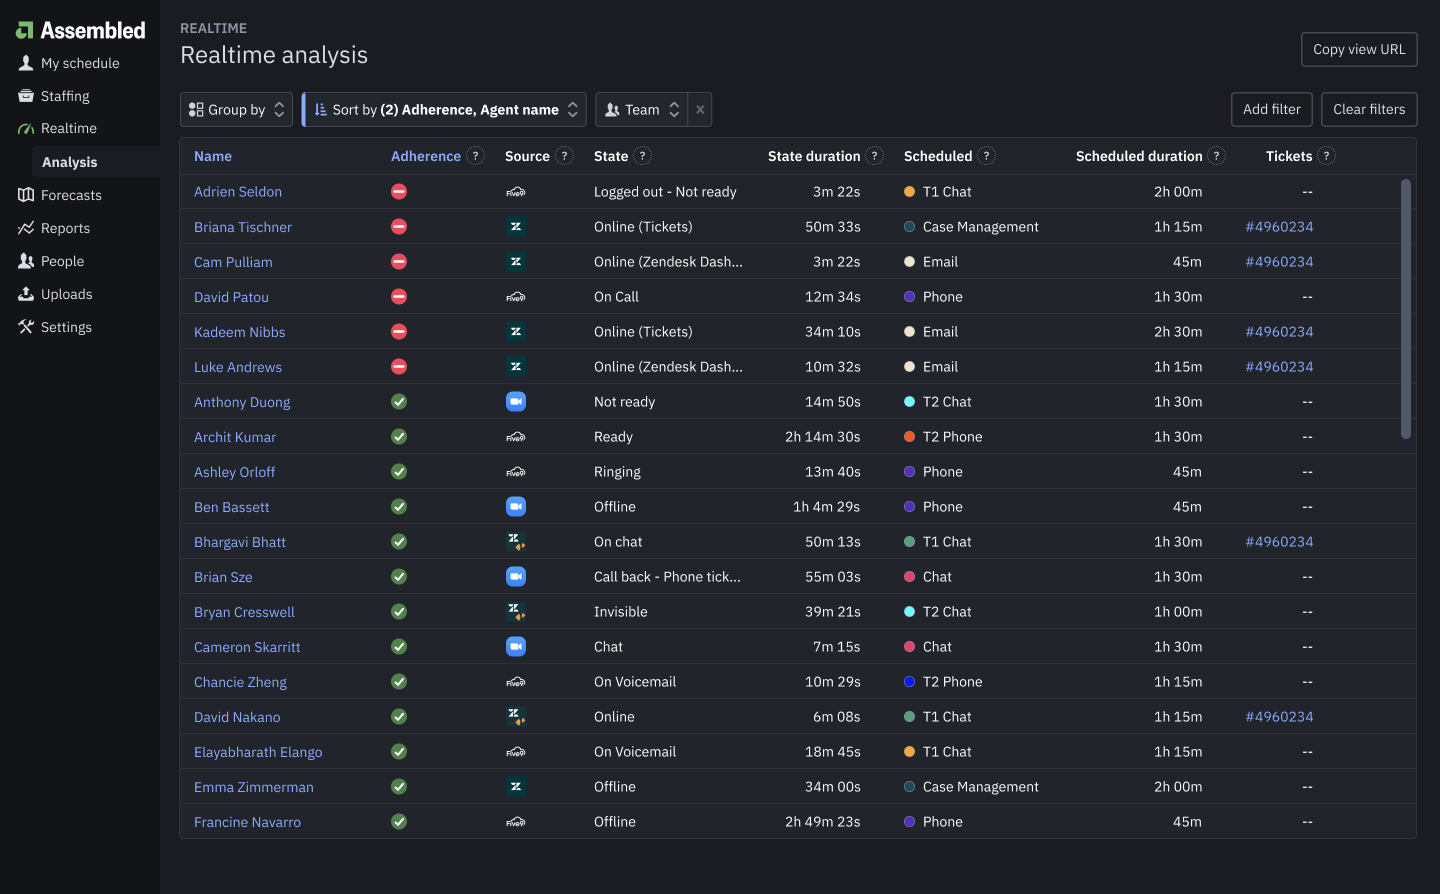Copy the view URL
The width and height of the screenshot is (1440, 894).
(1359, 49)
